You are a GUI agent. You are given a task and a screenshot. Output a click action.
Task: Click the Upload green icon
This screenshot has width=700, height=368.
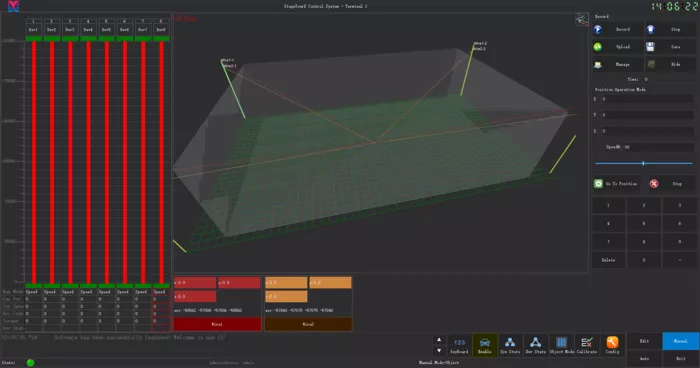598,47
